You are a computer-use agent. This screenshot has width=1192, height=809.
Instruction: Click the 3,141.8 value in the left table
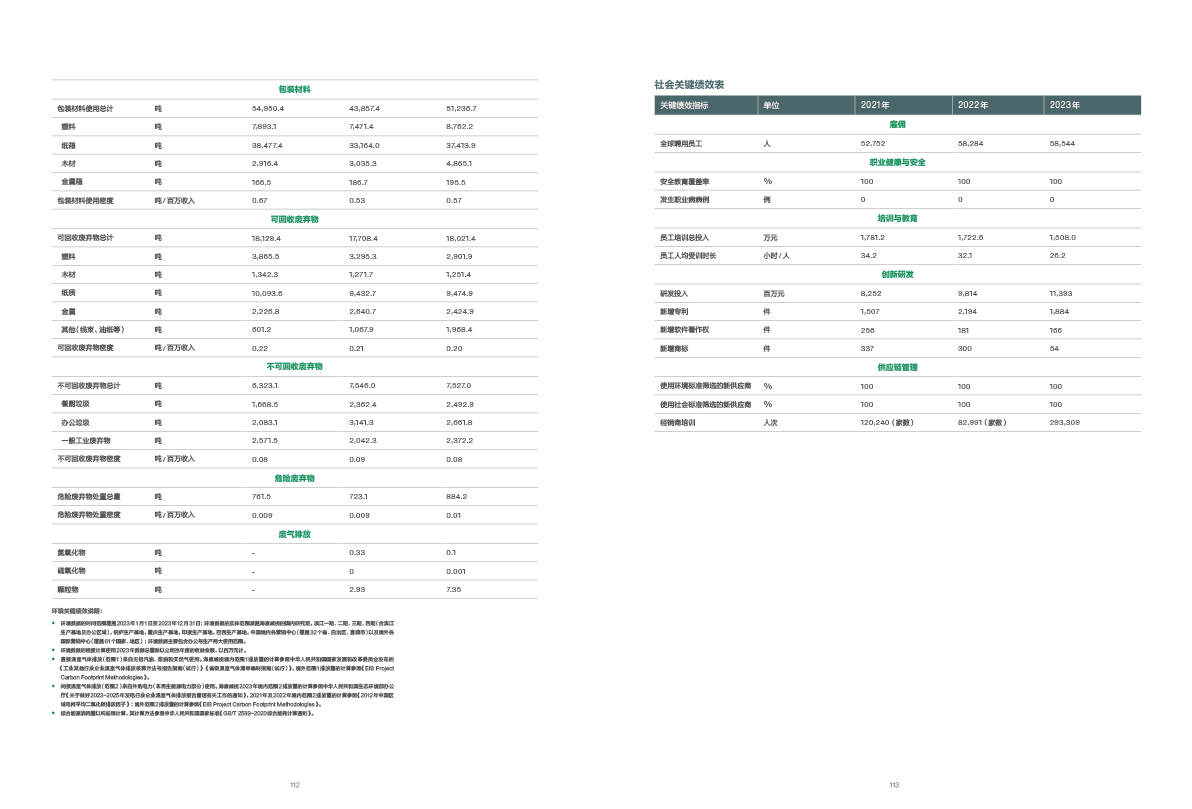[x=361, y=422]
